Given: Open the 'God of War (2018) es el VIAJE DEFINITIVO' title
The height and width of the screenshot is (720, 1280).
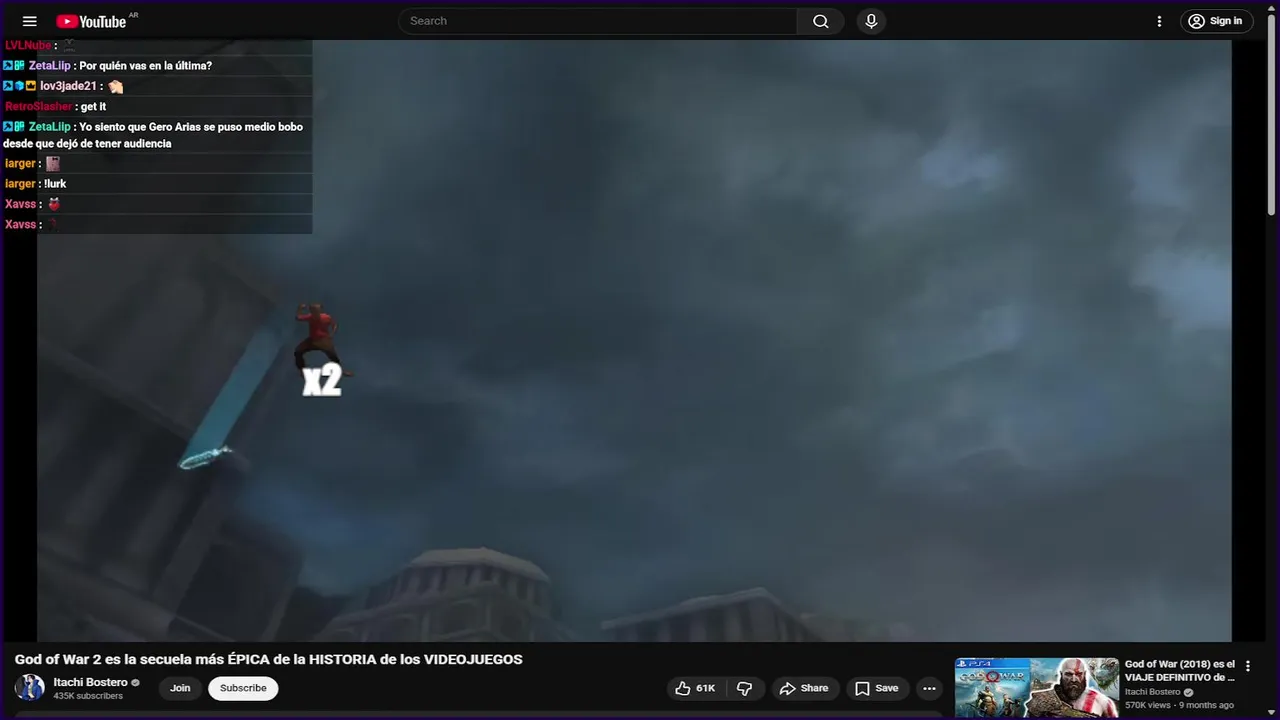Looking at the screenshot, I should (1180, 671).
